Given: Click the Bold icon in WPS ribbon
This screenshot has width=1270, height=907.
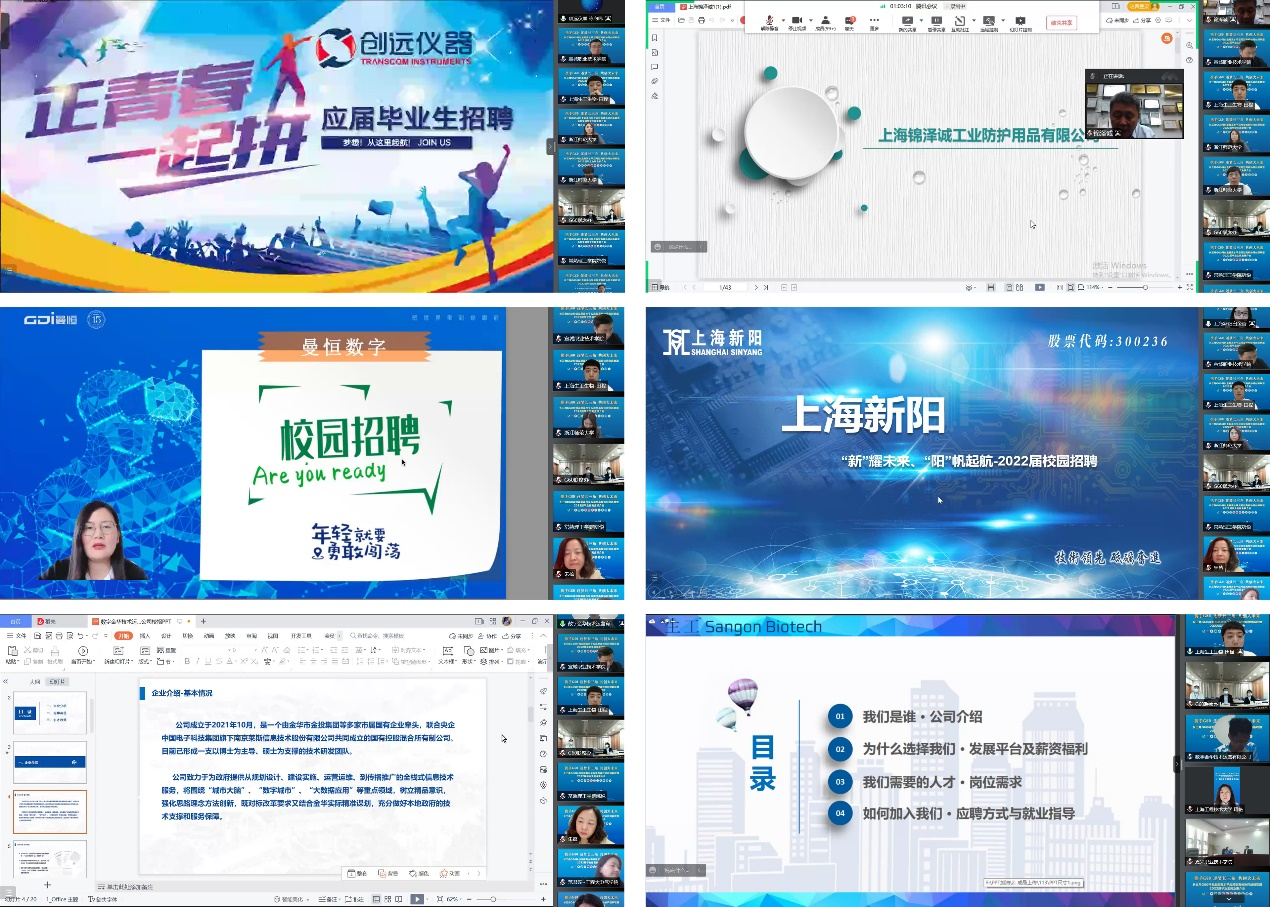Looking at the screenshot, I should (187, 661).
